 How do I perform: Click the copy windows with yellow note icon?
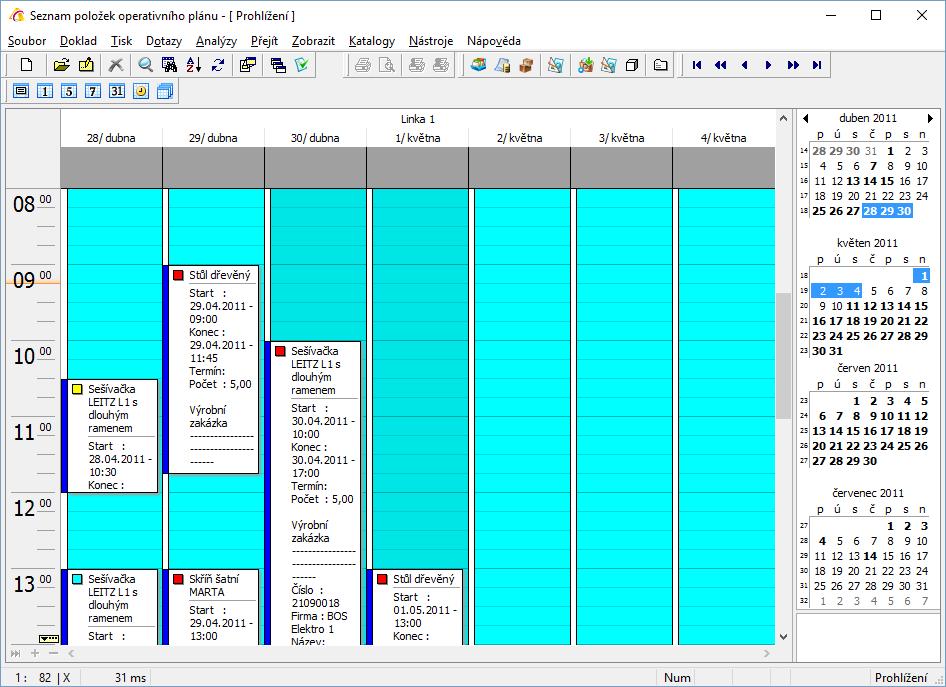[x=248, y=65]
